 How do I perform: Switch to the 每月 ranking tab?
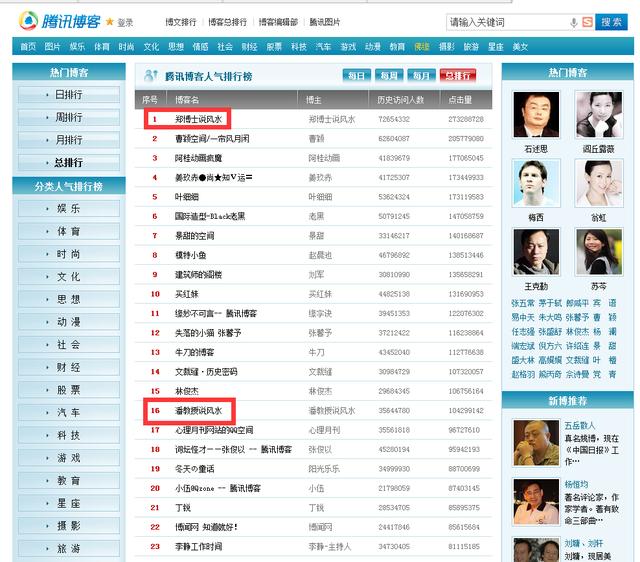[421, 76]
